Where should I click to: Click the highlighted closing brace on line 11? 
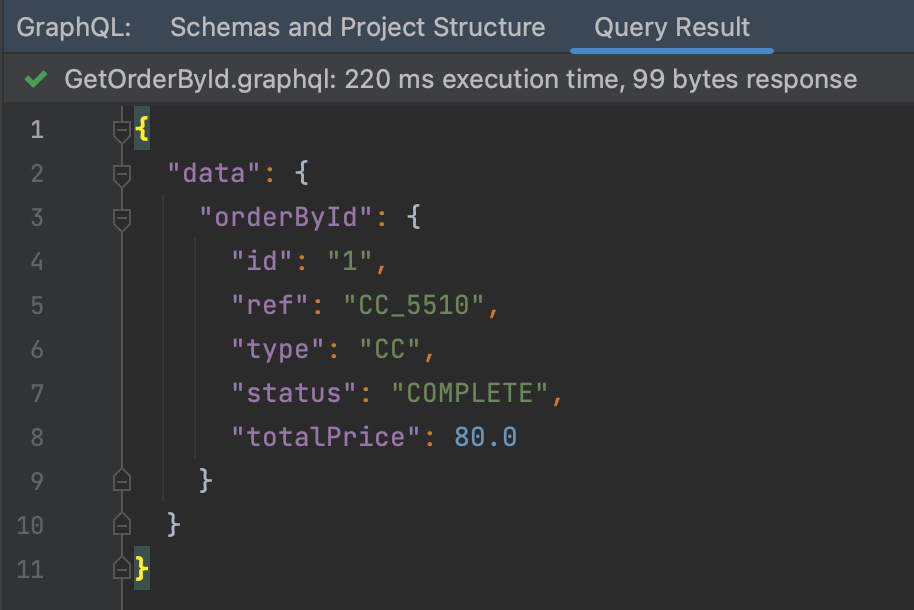tap(142, 569)
